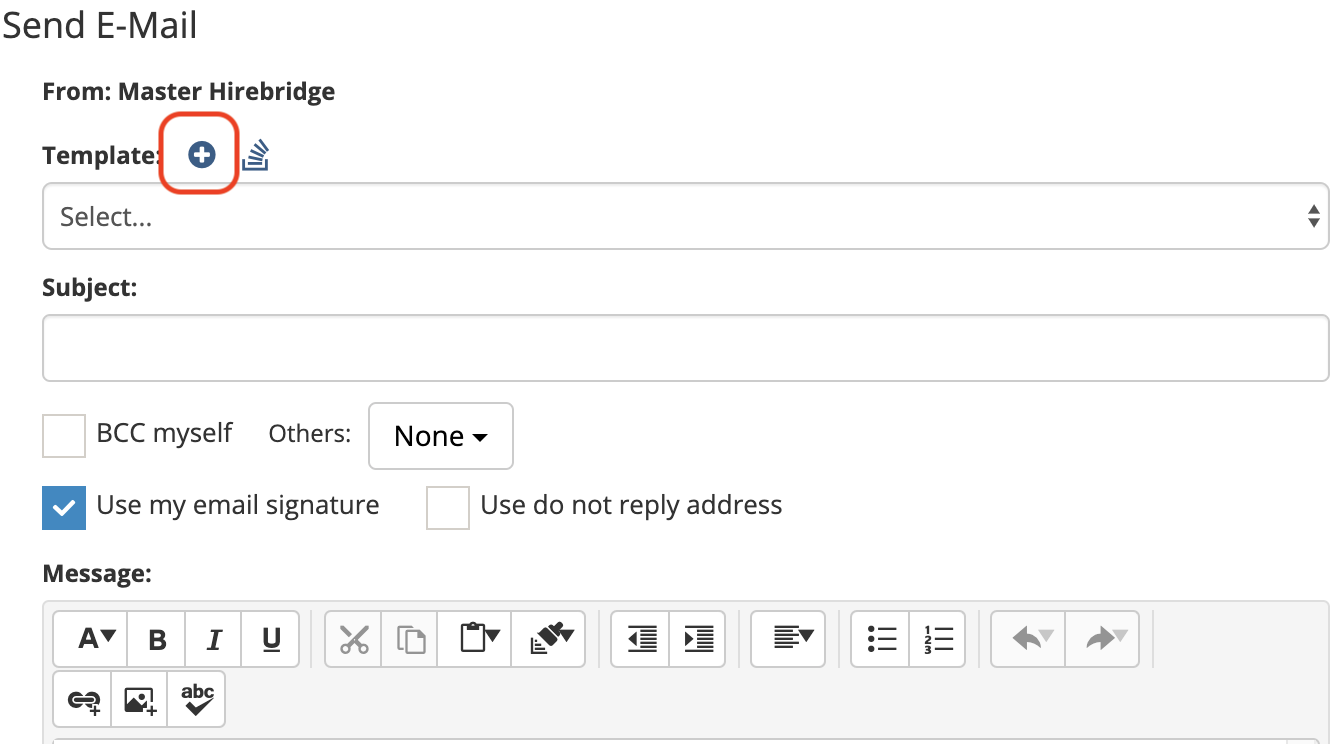Insert a hyperlink using the link icon
The height and width of the screenshot is (744, 1342).
[83, 700]
